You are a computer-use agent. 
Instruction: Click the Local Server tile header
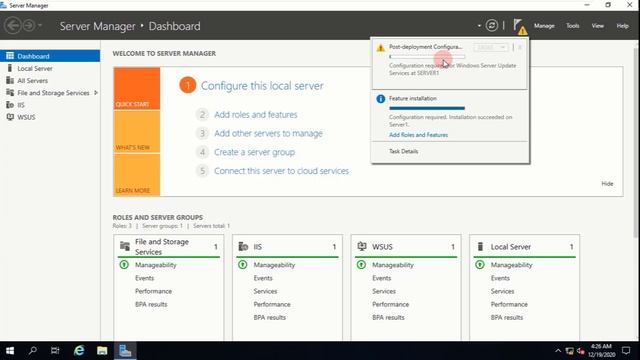tap(524, 247)
